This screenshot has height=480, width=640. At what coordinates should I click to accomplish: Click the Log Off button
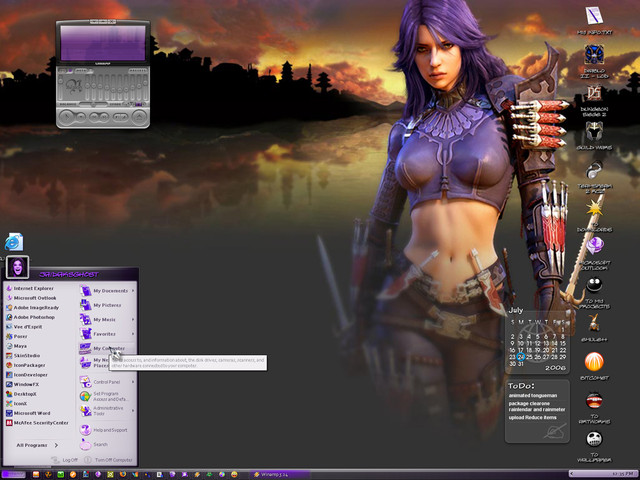64,460
